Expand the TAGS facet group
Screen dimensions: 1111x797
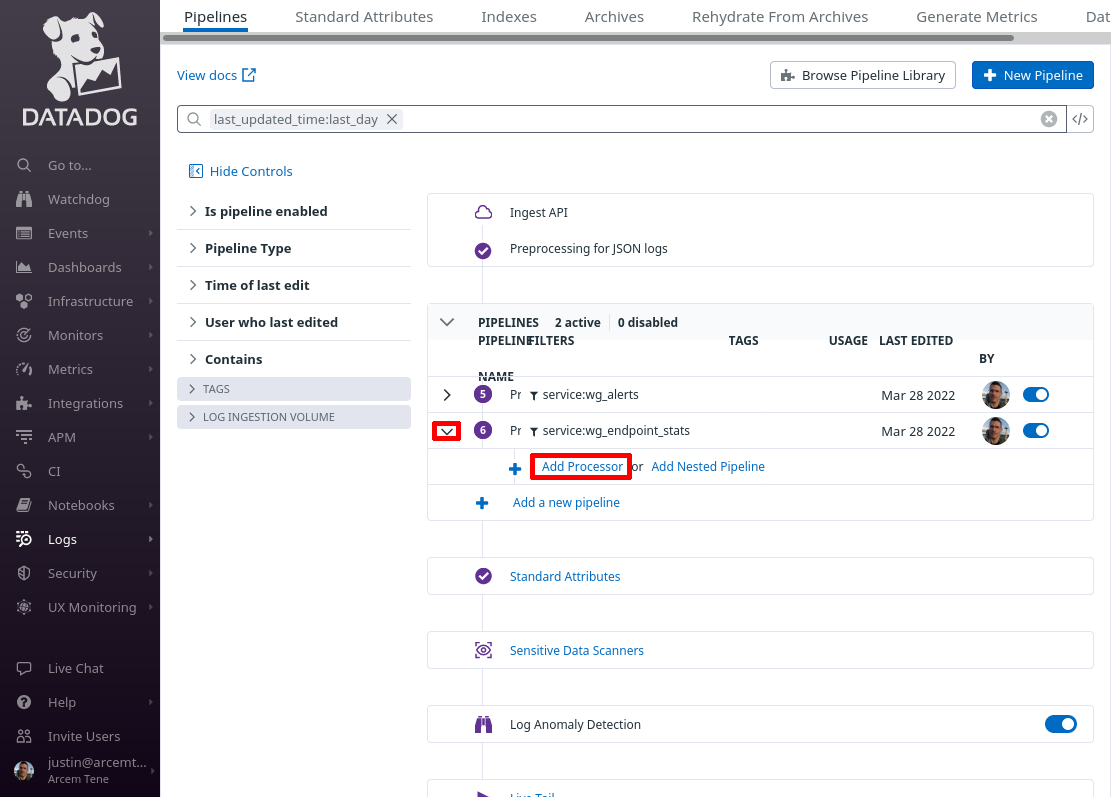coord(293,389)
